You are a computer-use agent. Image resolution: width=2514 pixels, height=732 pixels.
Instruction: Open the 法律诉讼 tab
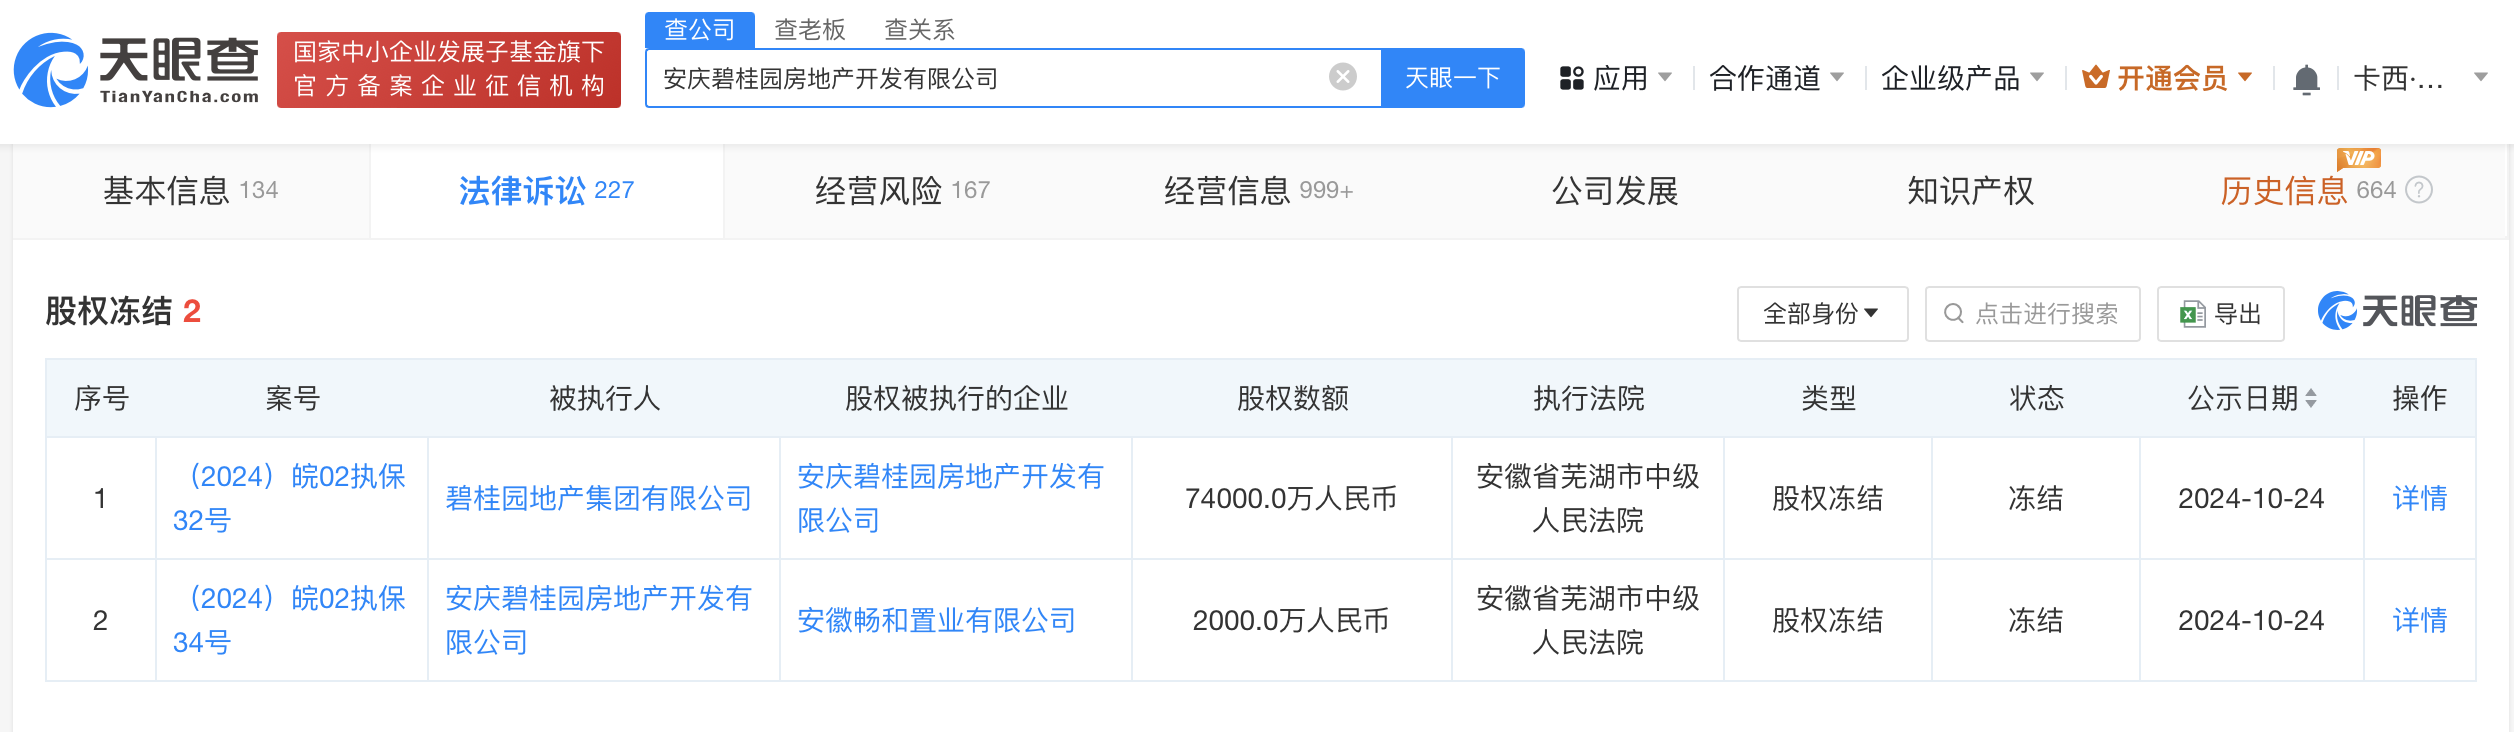pyautogui.click(x=547, y=190)
